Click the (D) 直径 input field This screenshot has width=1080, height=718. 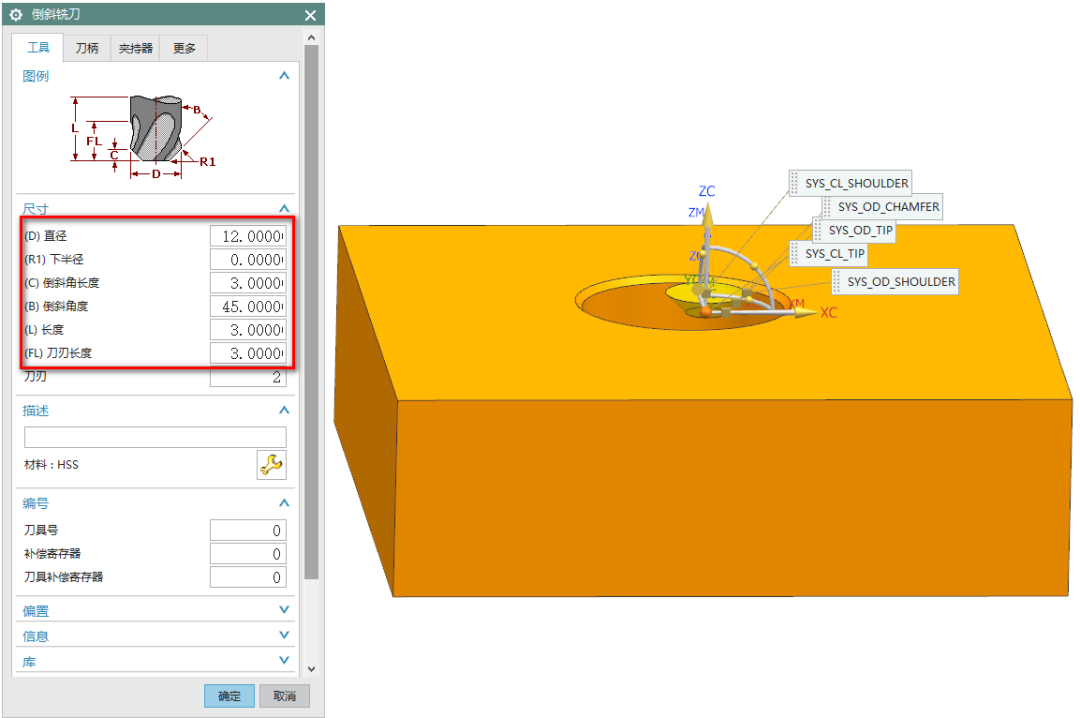[x=248, y=236]
